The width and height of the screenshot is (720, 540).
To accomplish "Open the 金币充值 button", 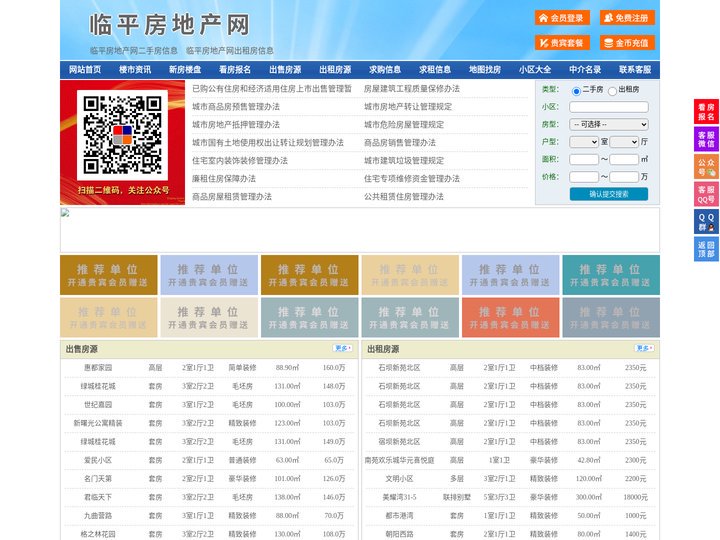I will pos(627,43).
